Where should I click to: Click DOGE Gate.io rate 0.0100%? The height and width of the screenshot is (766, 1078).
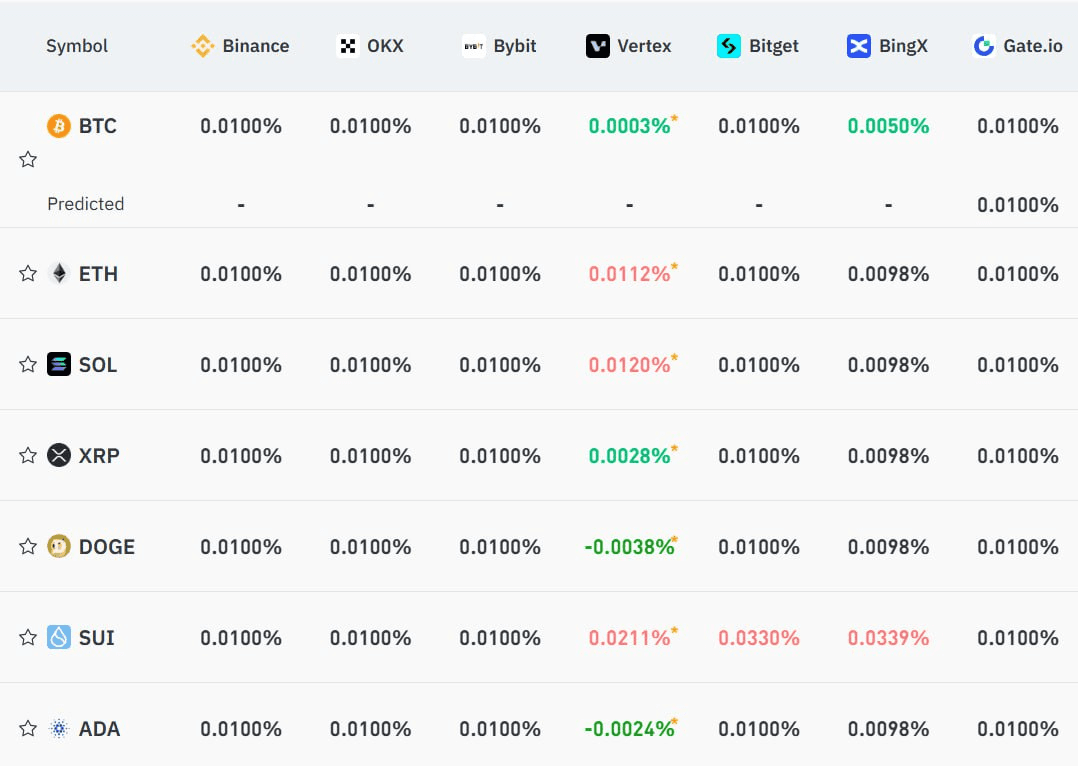pyautogui.click(x=1018, y=547)
